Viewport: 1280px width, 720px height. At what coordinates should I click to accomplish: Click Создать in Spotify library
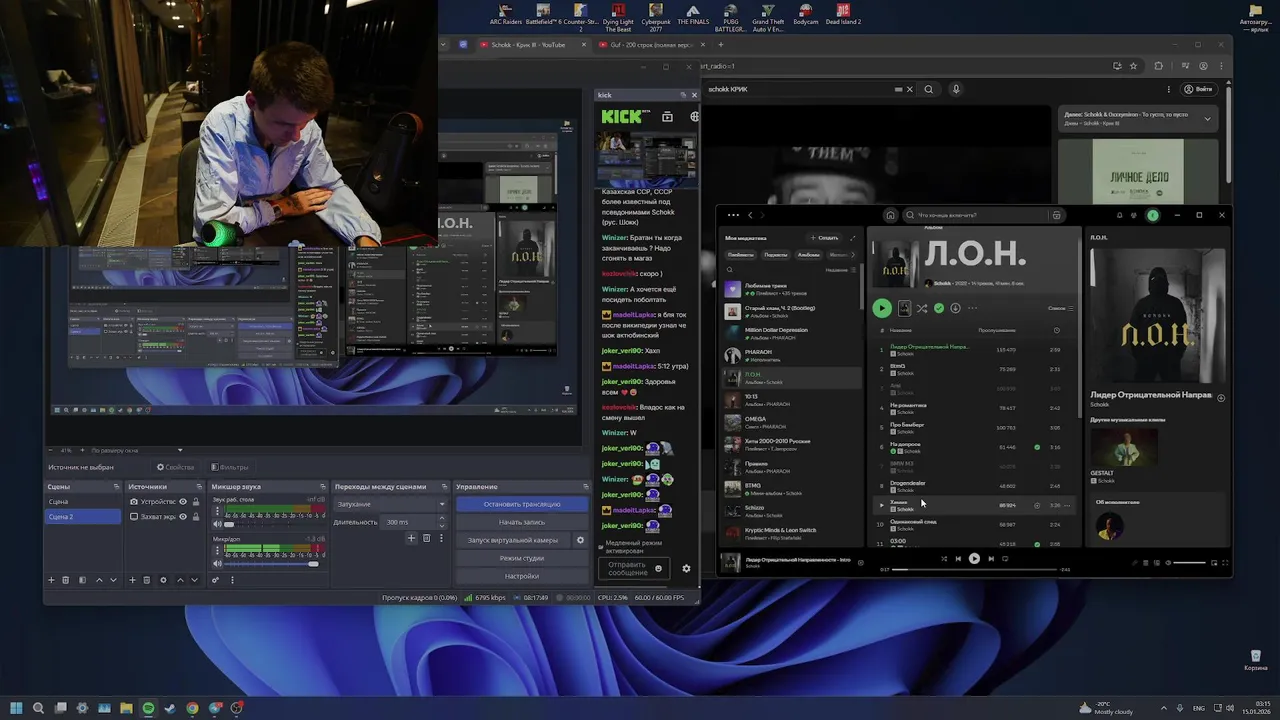pos(824,238)
